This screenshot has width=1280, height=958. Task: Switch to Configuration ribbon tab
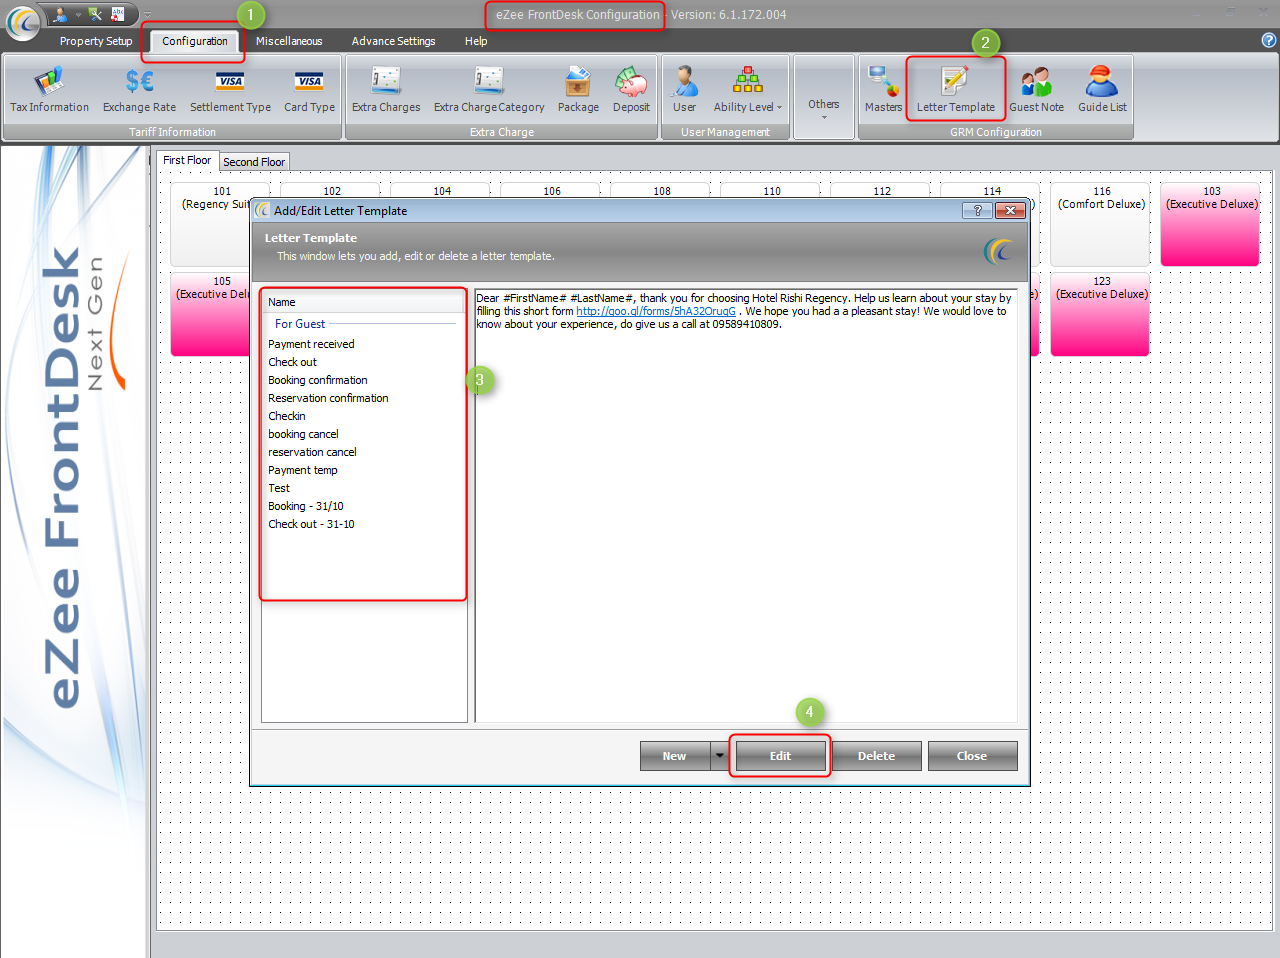click(195, 41)
